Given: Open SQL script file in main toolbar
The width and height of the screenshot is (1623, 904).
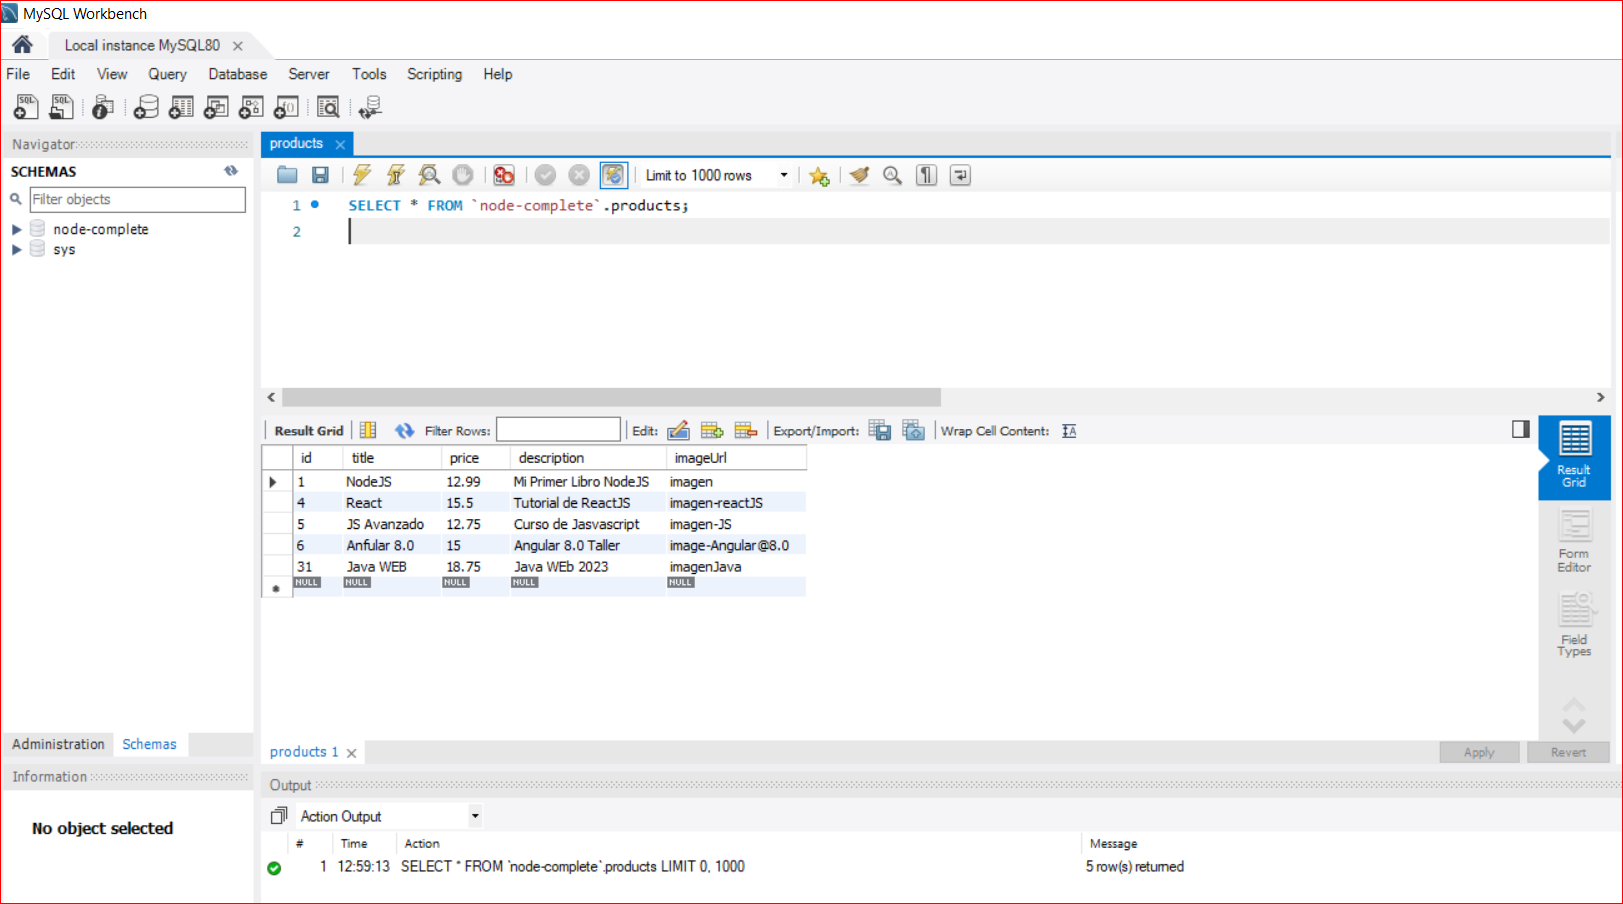Looking at the screenshot, I should [x=61, y=107].
